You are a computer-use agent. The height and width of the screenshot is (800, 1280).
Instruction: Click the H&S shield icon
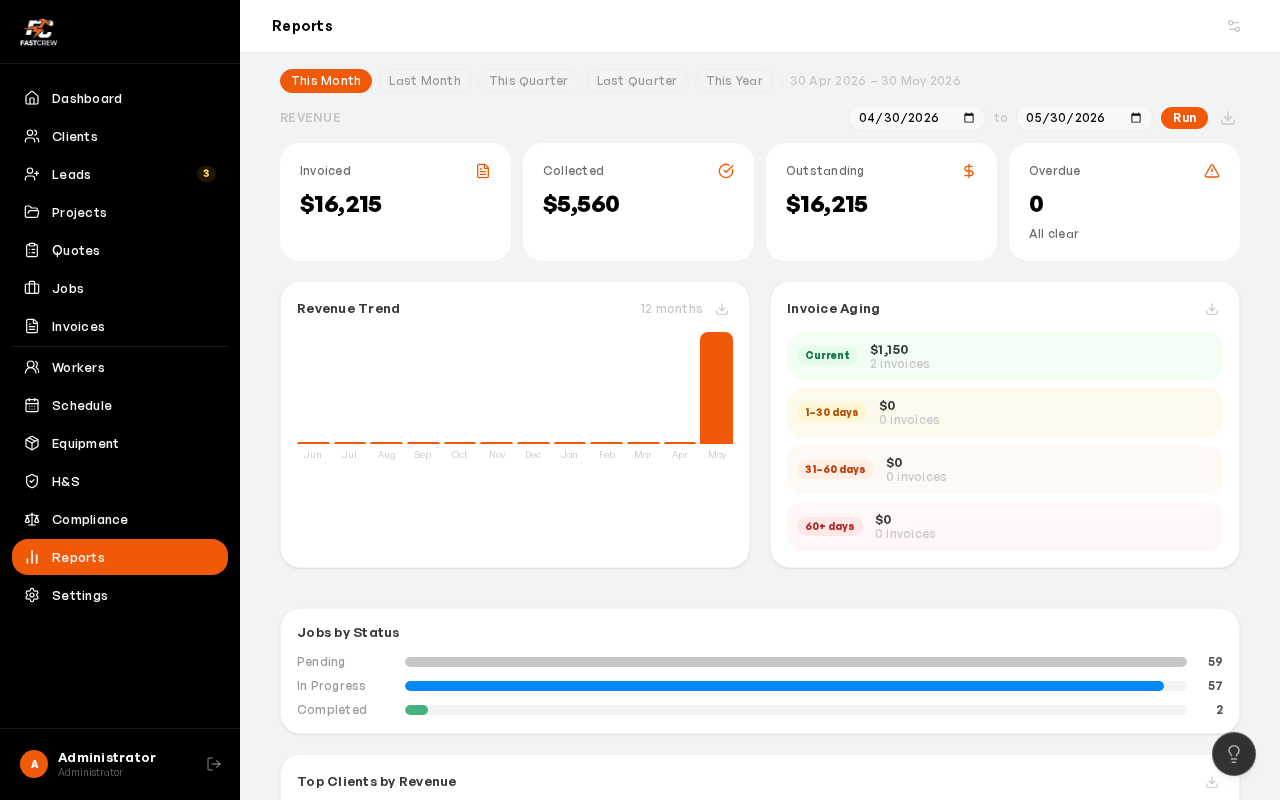32,481
